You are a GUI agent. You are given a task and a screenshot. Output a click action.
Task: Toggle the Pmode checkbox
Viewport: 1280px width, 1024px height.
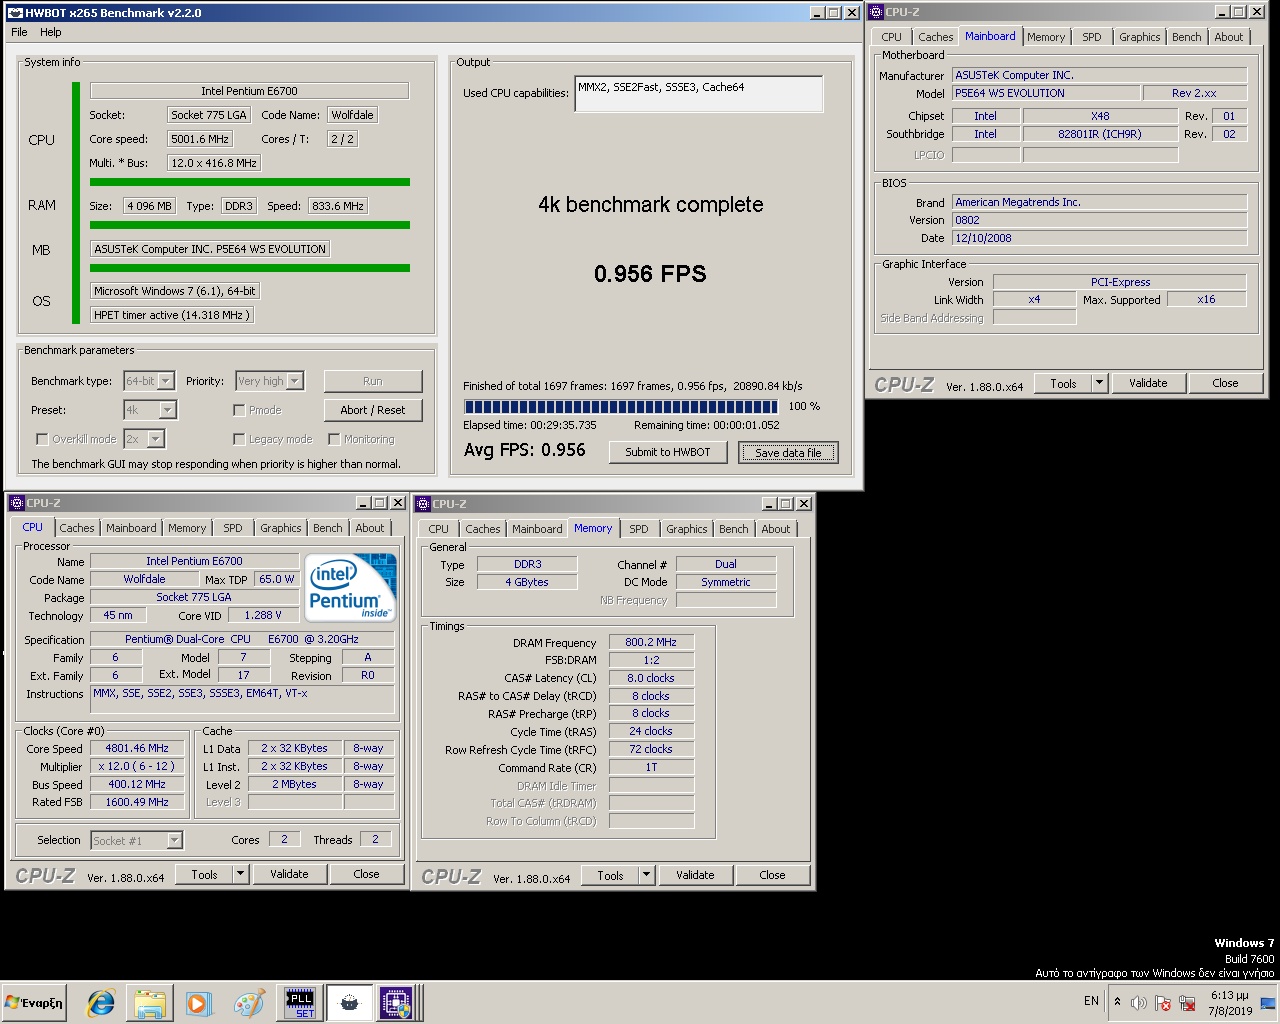239,410
